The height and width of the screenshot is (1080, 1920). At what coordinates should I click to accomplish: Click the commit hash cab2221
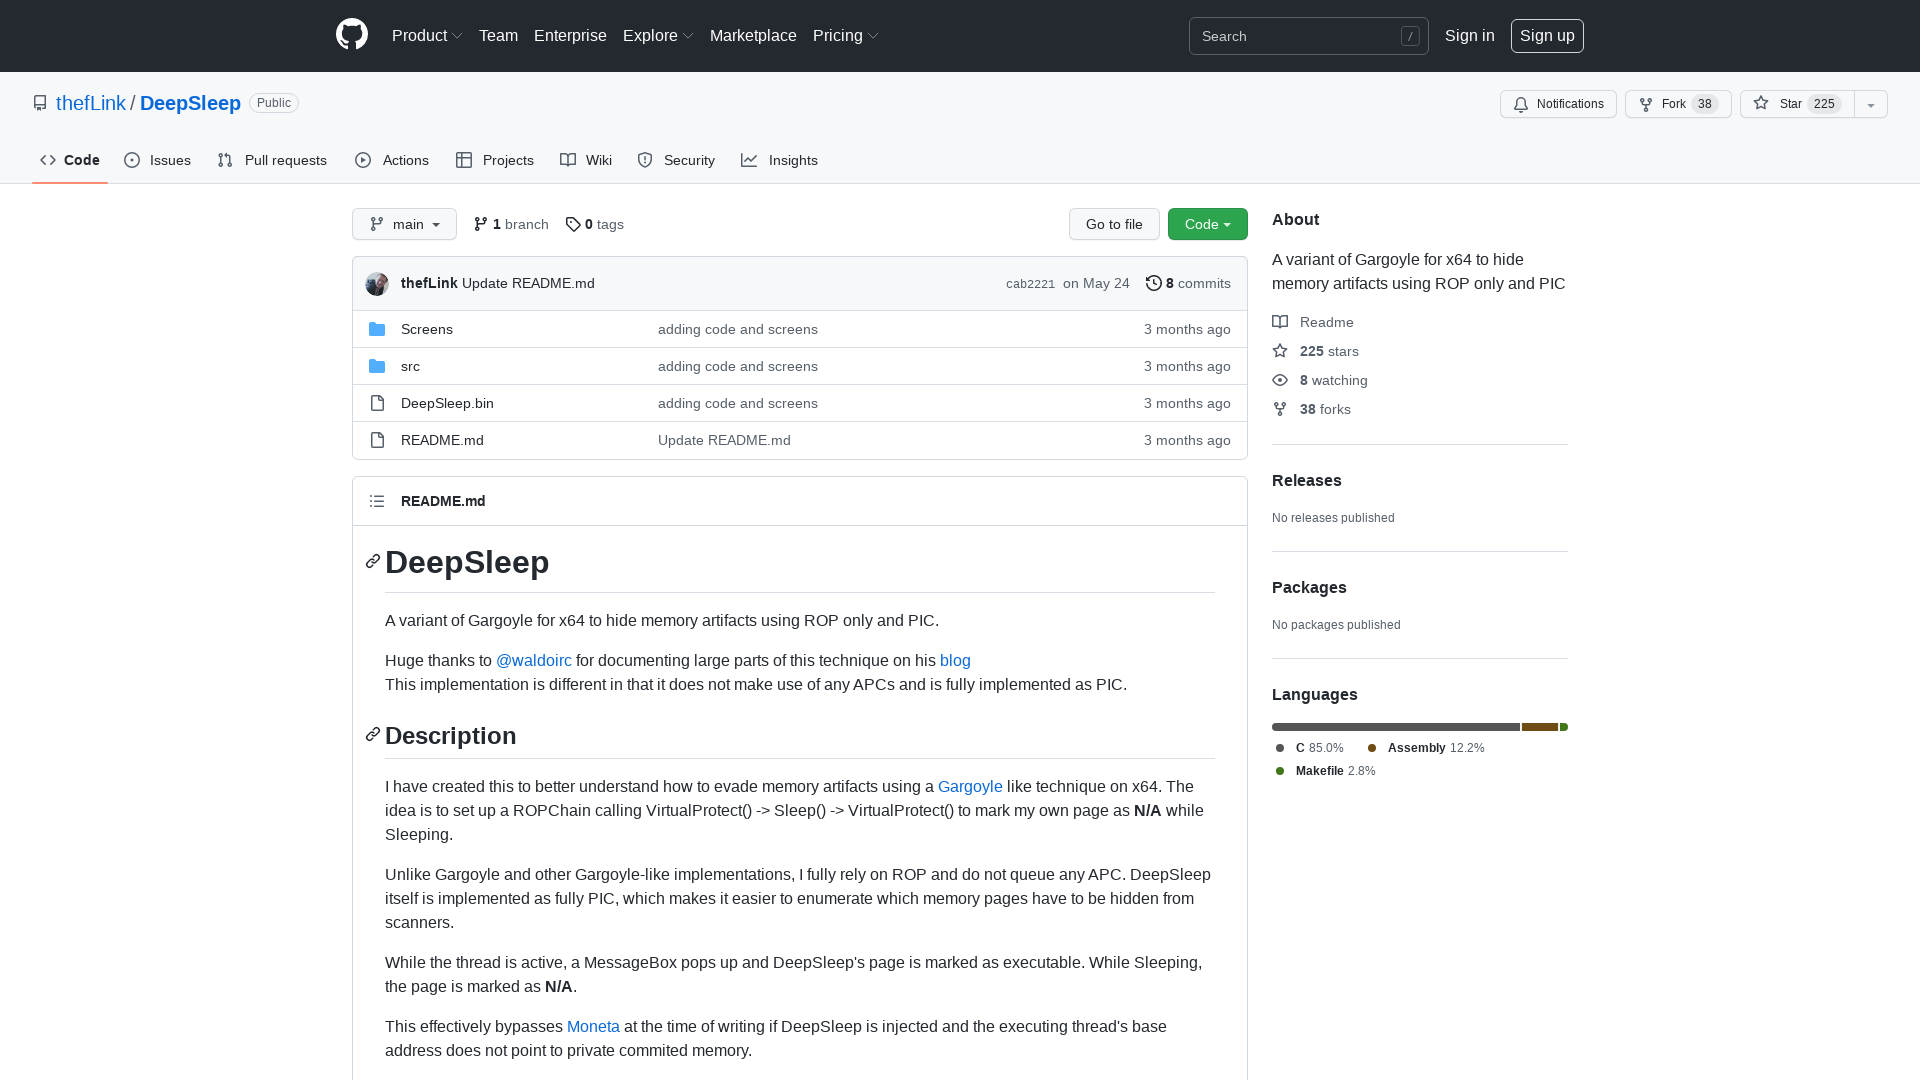1030,284
